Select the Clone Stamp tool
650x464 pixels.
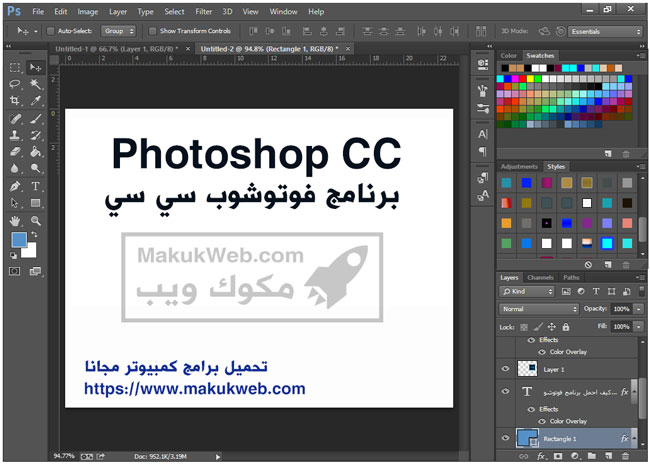(x=15, y=135)
